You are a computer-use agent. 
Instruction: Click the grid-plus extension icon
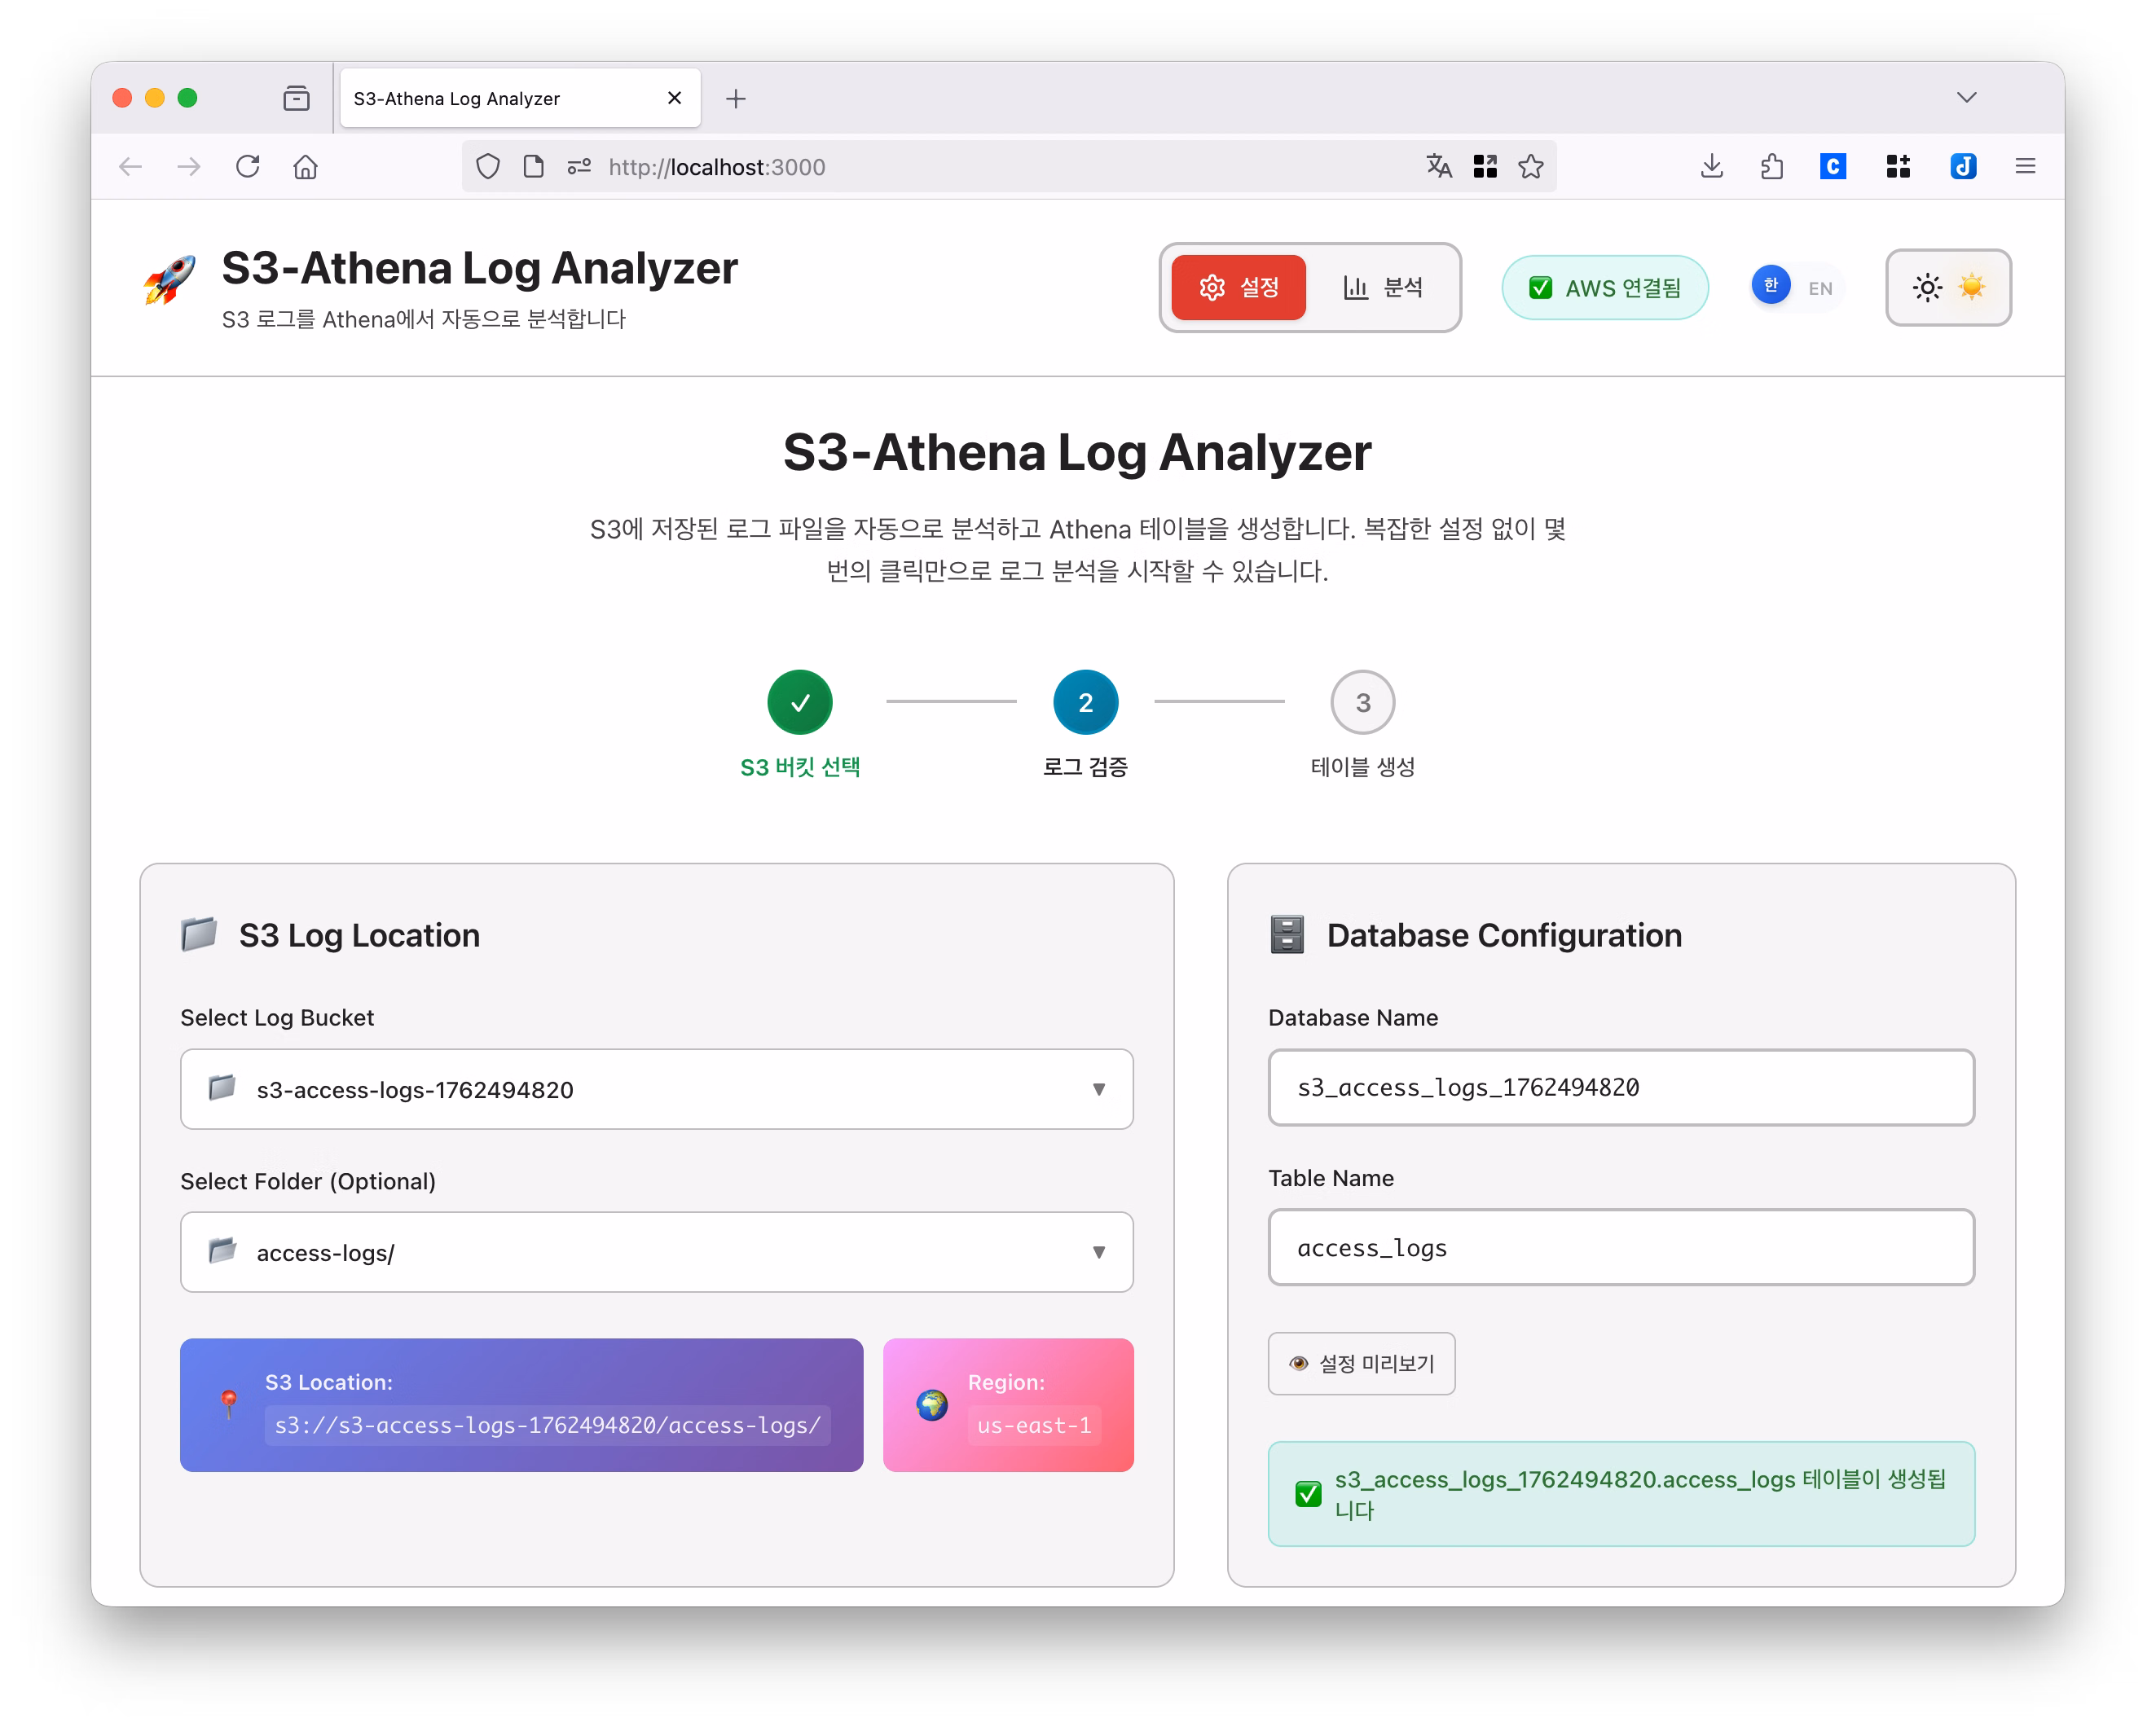[x=1897, y=166]
